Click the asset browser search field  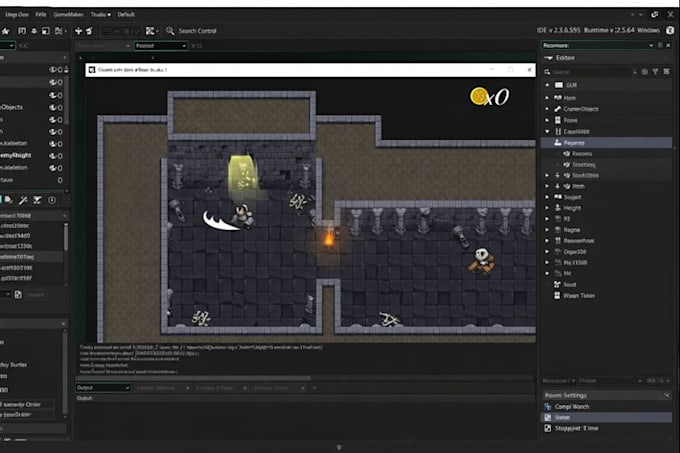point(590,72)
